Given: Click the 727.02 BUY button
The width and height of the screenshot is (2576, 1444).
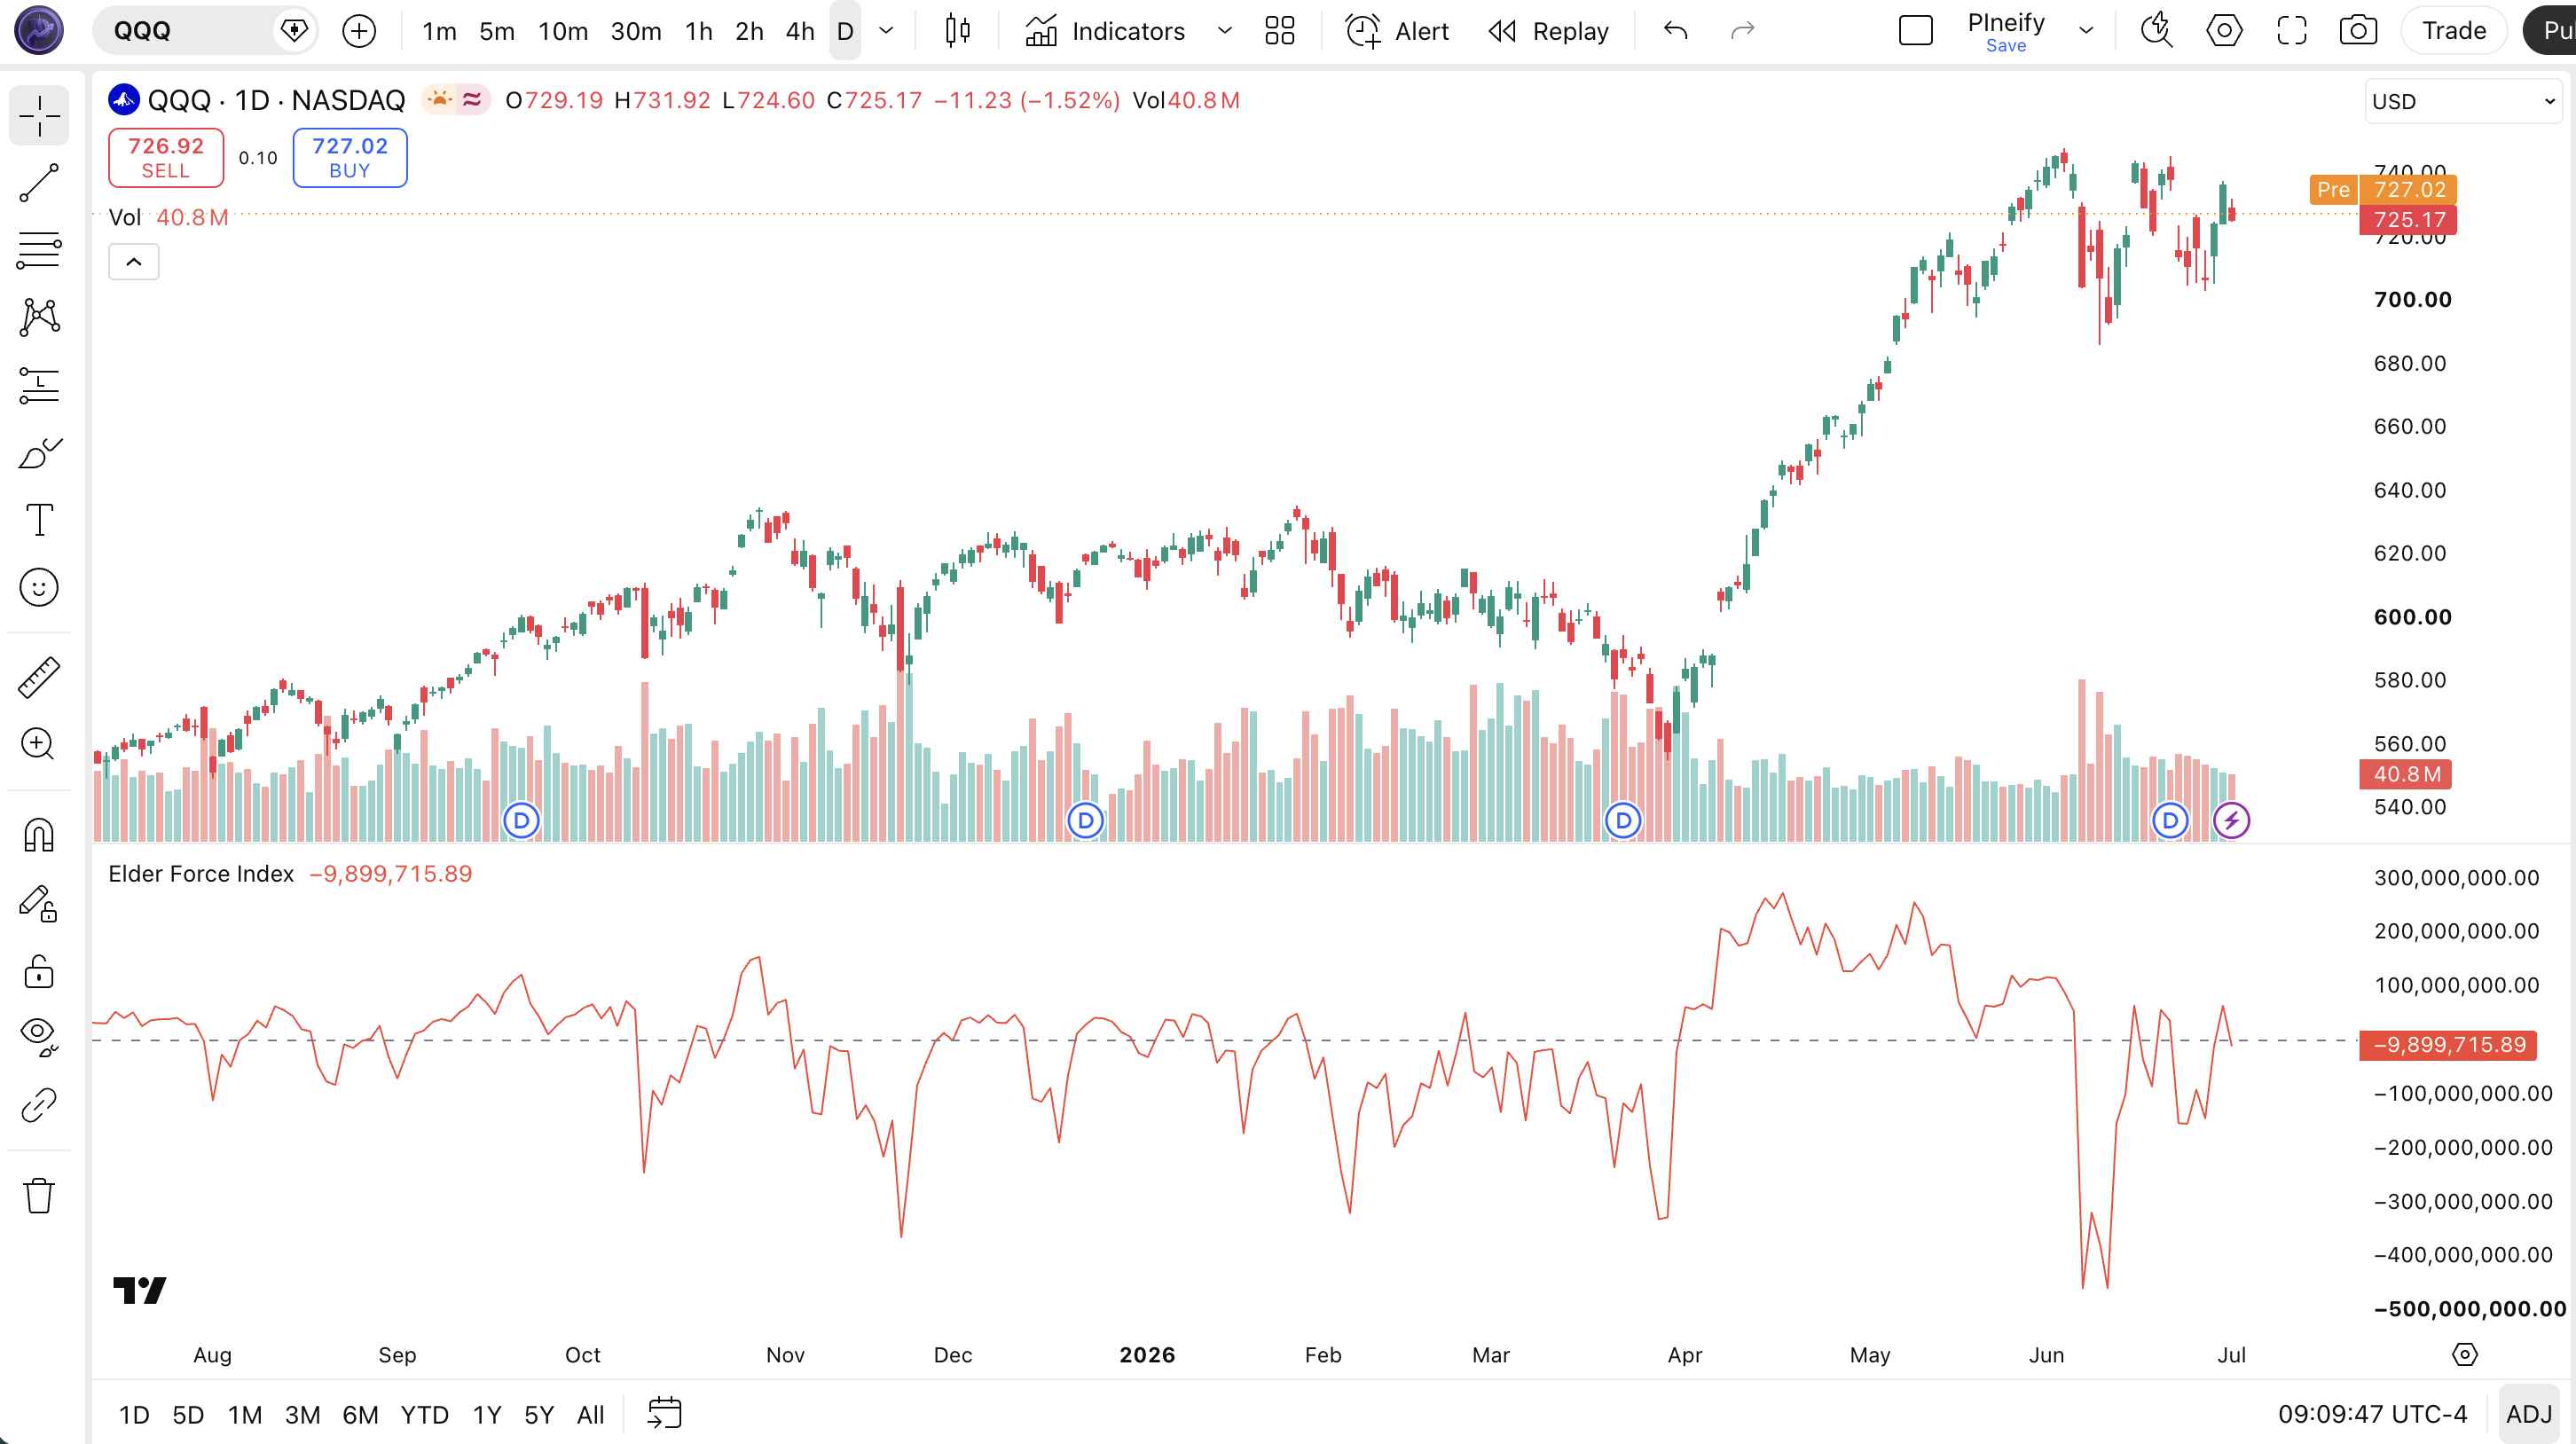Looking at the screenshot, I should click(x=350, y=158).
